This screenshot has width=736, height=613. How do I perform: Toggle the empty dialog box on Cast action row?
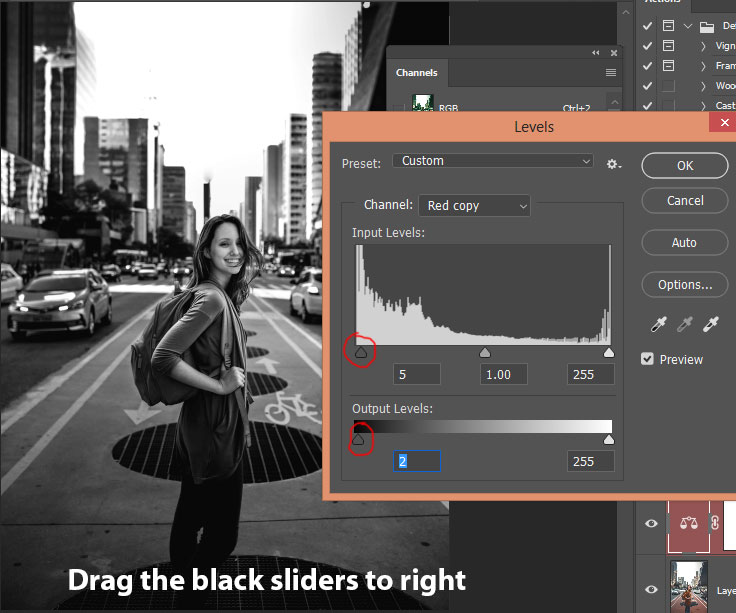tap(668, 105)
